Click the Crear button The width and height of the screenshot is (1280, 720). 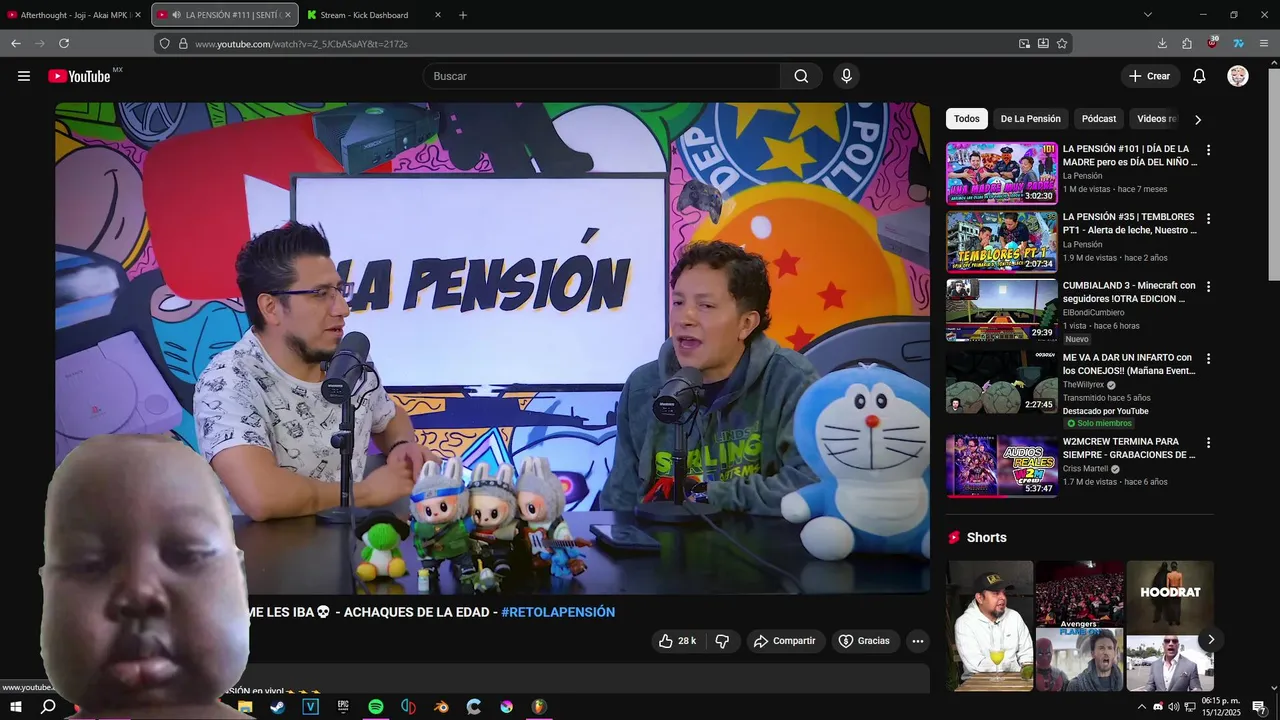[x=1149, y=76]
